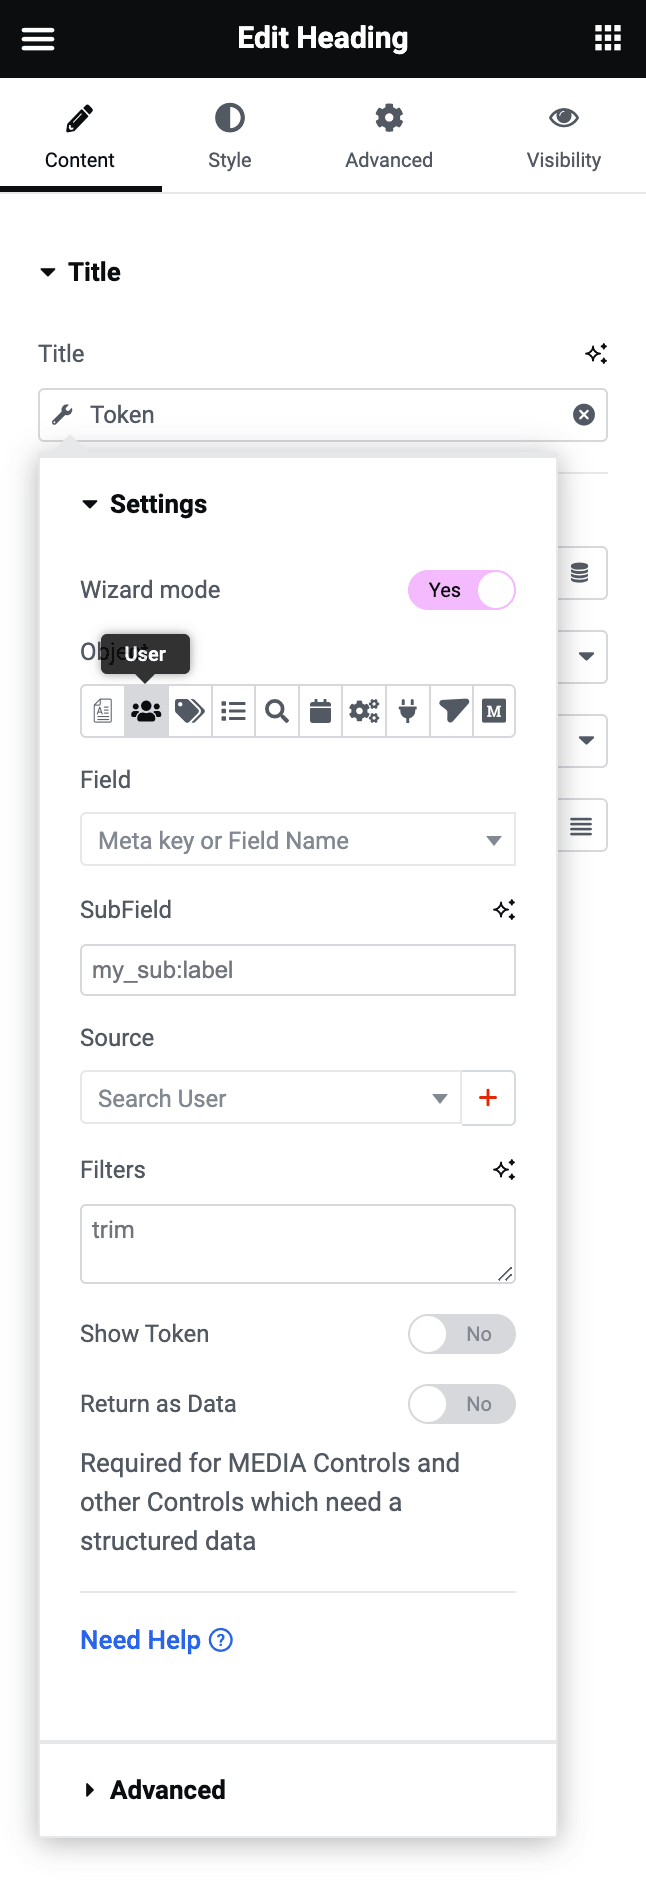Select the magnifier query object icon
Image resolution: width=646 pixels, height=1880 pixels.
pos(277,711)
